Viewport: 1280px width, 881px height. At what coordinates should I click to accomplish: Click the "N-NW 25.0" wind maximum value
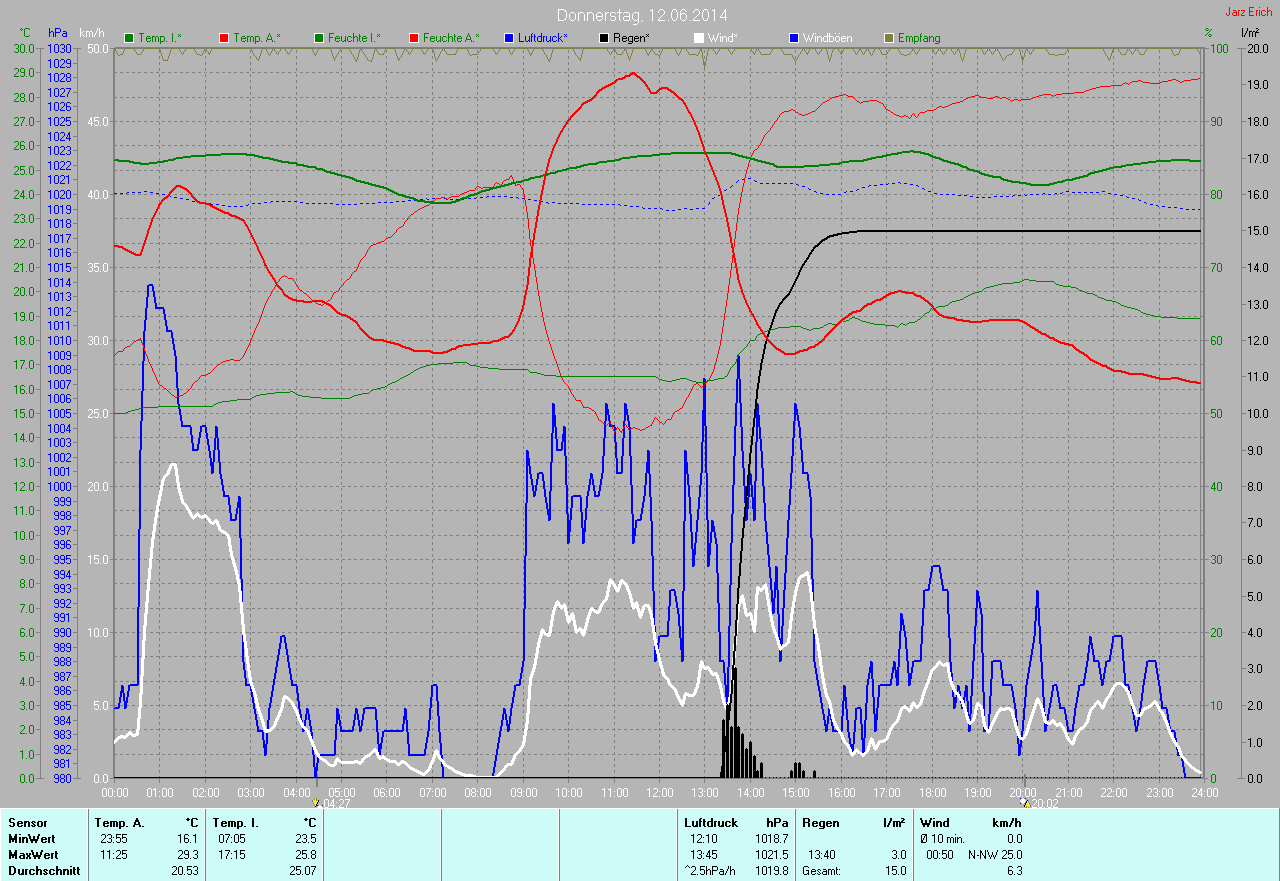[x=994, y=855]
